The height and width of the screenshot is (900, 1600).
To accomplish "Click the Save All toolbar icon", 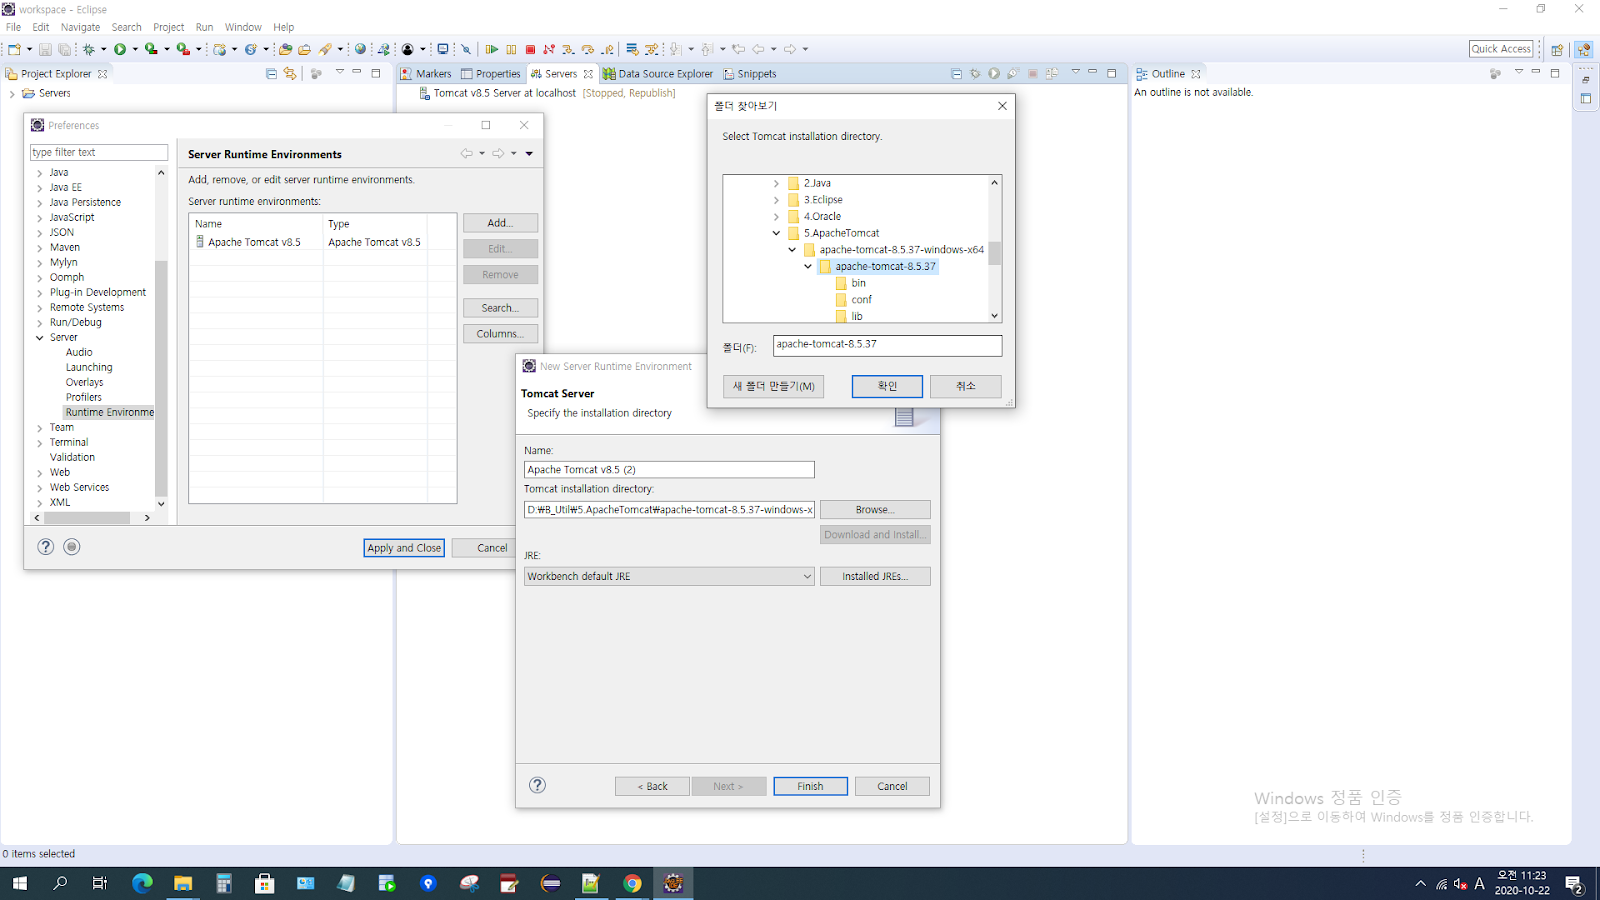I will pos(65,49).
